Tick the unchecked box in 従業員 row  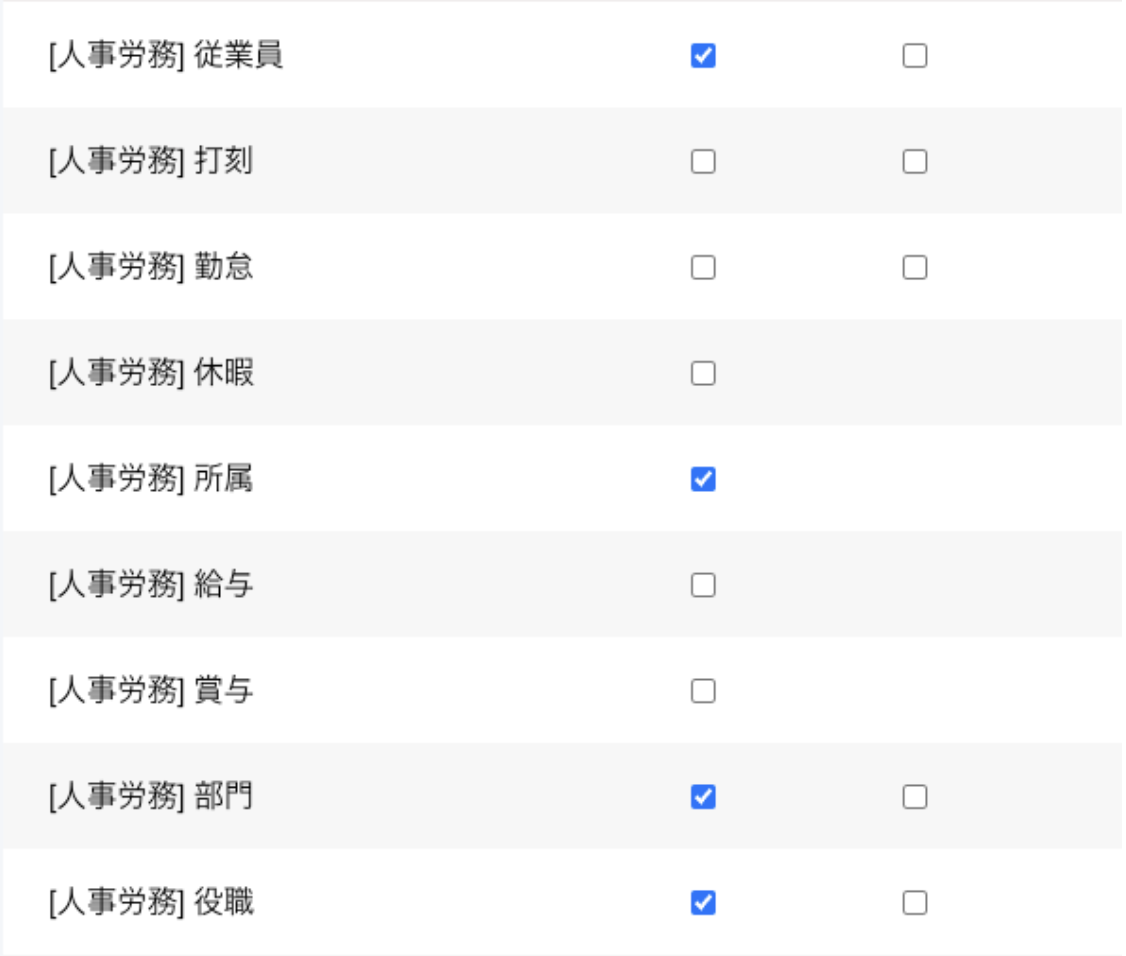pyautogui.click(x=914, y=56)
